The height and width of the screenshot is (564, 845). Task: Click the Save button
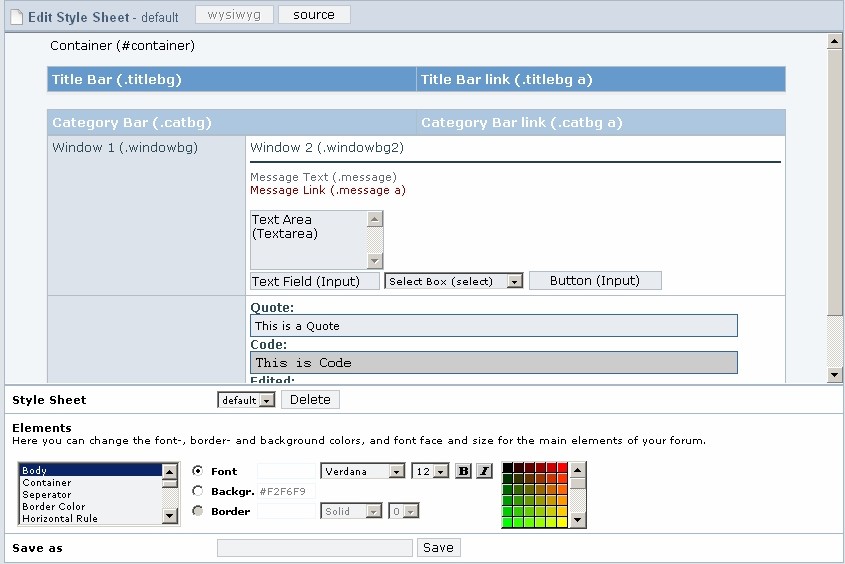point(438,548)
